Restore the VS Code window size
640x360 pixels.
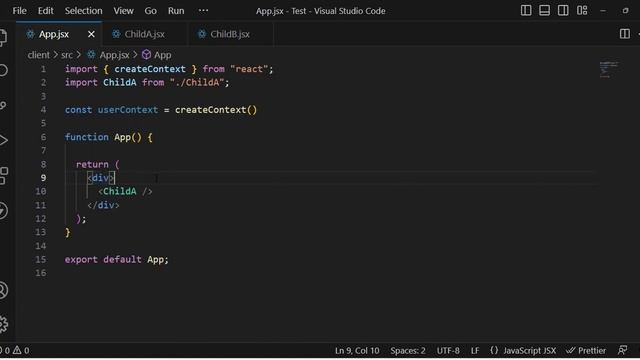pyautogui.click(x=625, y=11)
